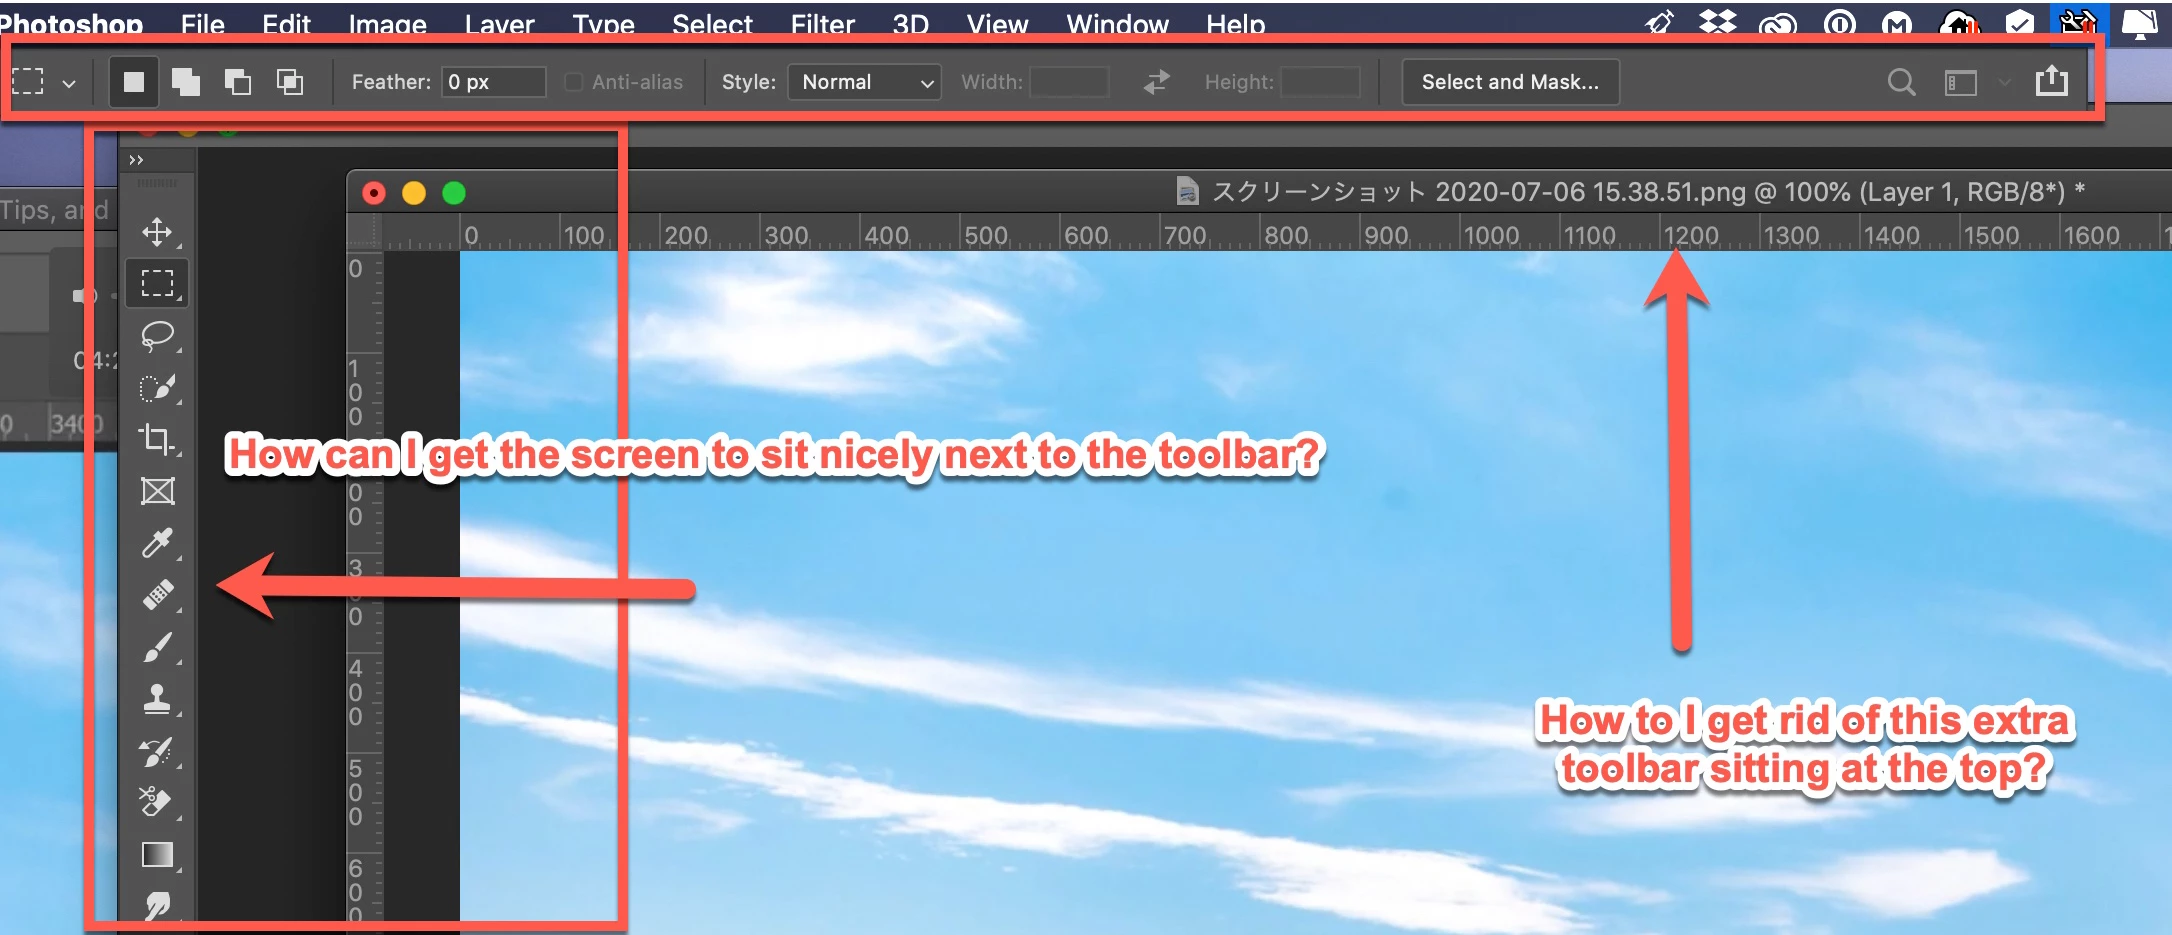Open the Style dropdown set to Normal
This screenshot has height=935, width=2172.
pos(864,82)
